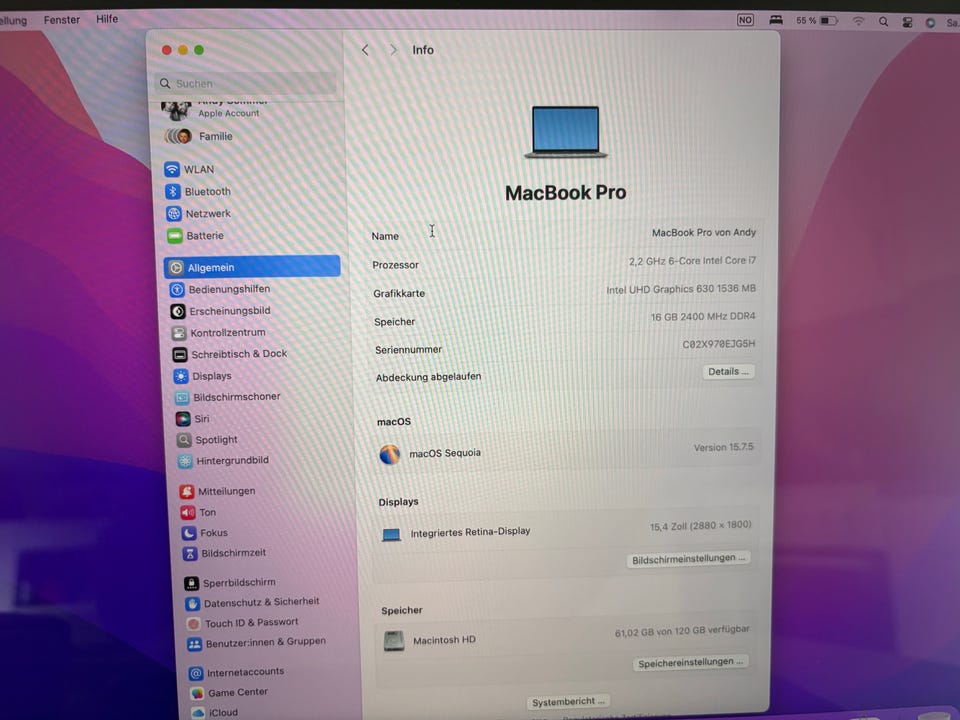The width and height of the screenshot is (960, 720).
Task: Click the '16 GB 2400 MHz DDR4' value
Action: (703, 317)
